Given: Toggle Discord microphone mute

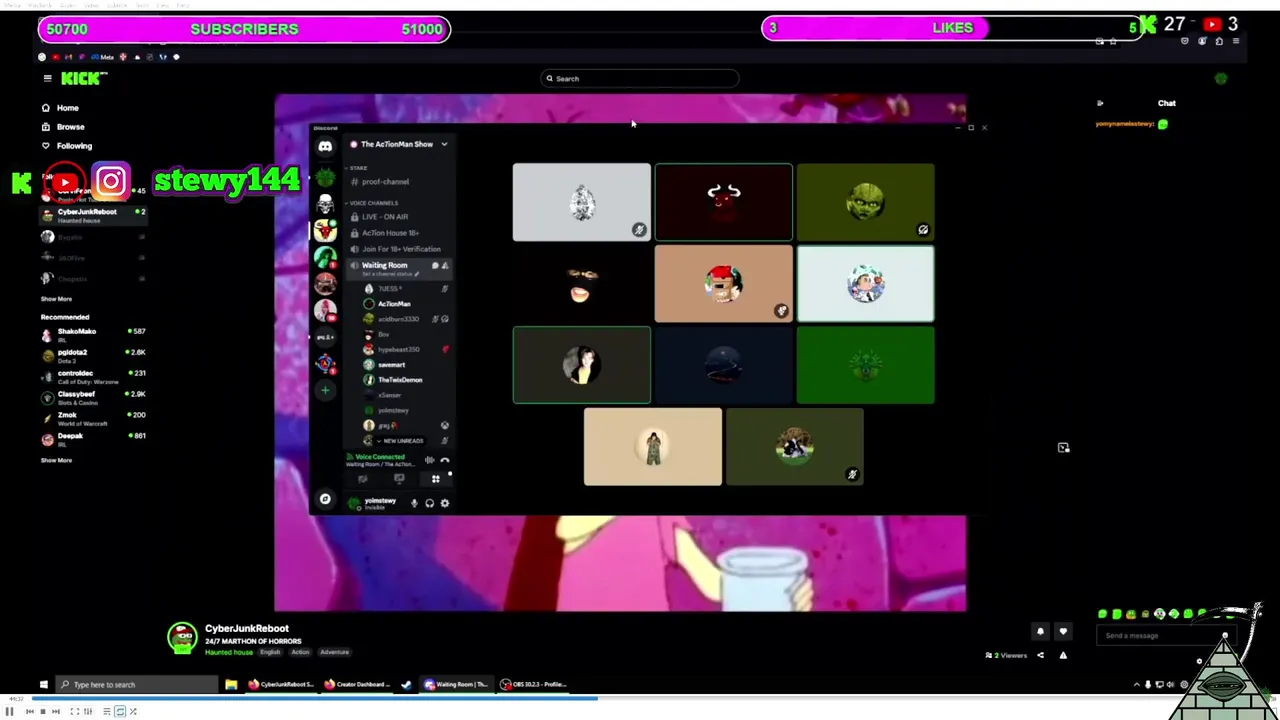Looking at the screenshot, I should coord(414,503).
